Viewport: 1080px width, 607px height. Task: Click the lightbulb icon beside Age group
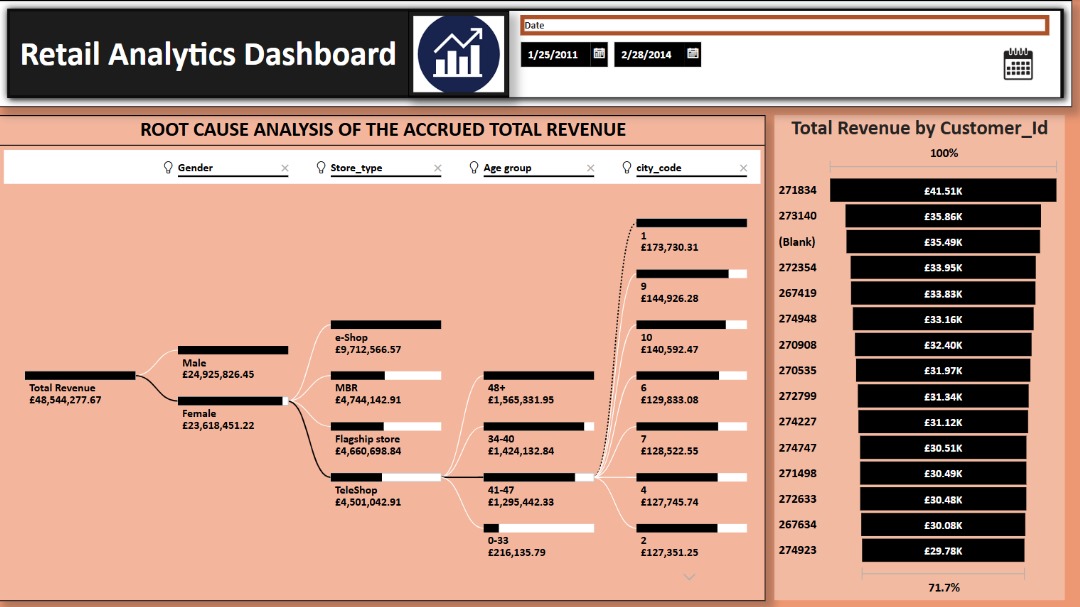[x=473, y=167]
